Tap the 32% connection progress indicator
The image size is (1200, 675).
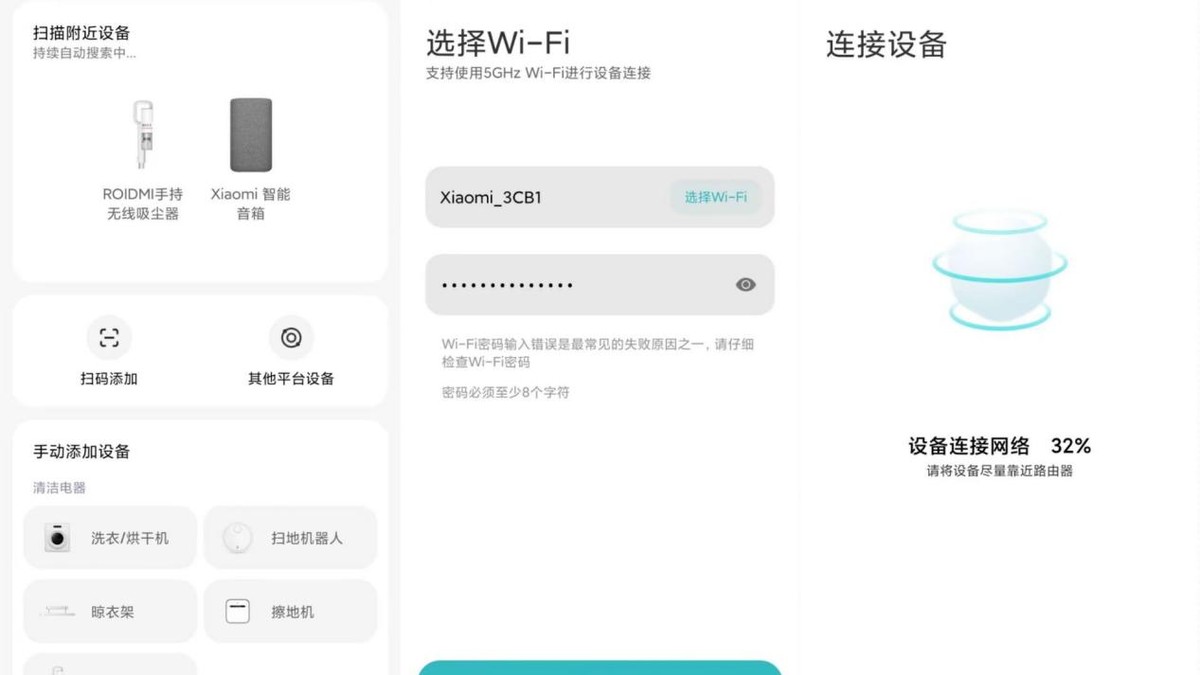[1071, 446]
